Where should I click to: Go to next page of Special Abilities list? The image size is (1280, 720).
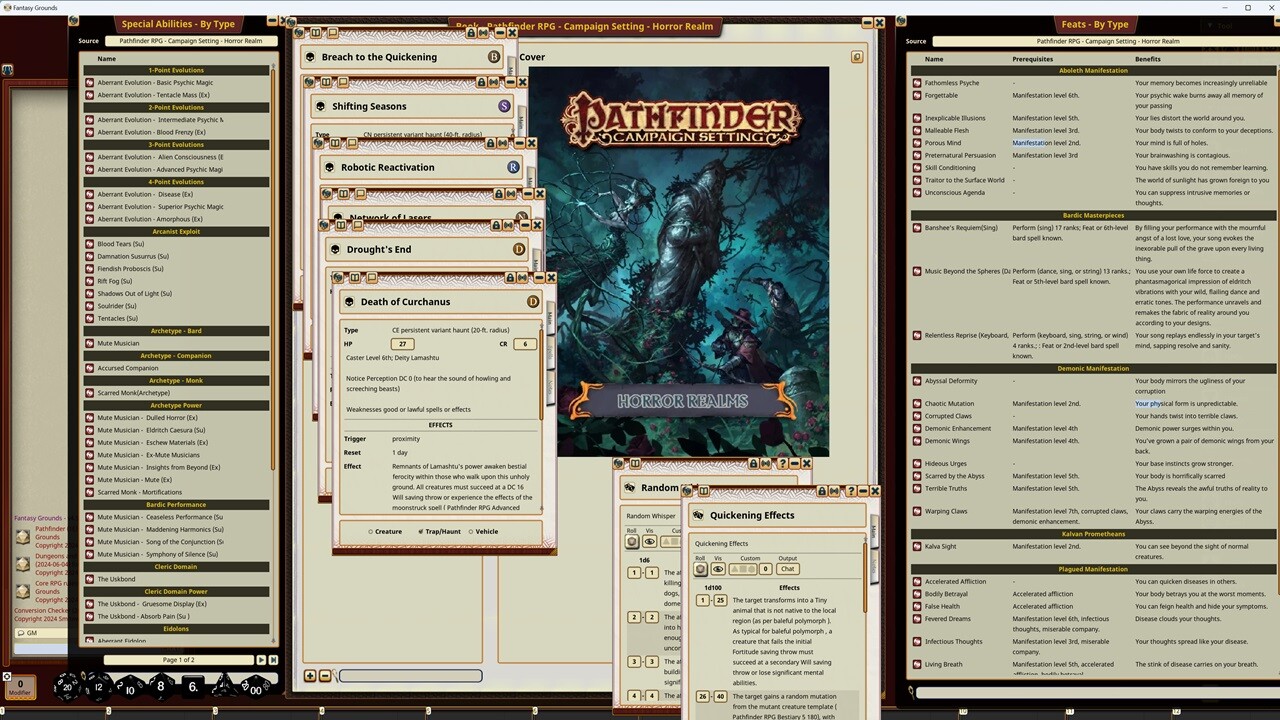tap(262, 660)
